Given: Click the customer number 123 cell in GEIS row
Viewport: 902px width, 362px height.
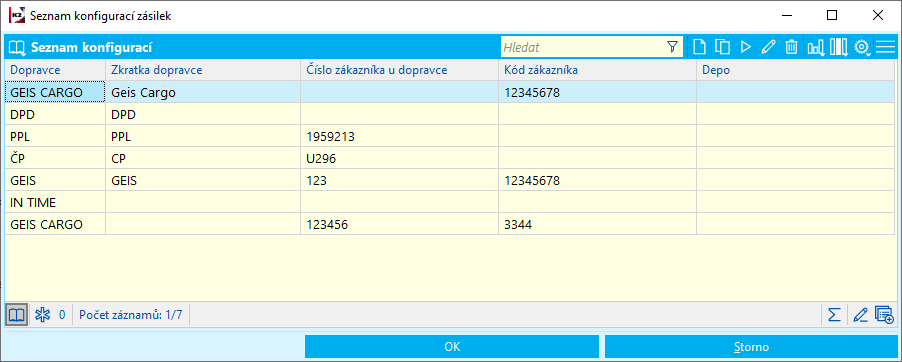Looking at the screenshot, I should pyautogui.click(x=399, y=180).
